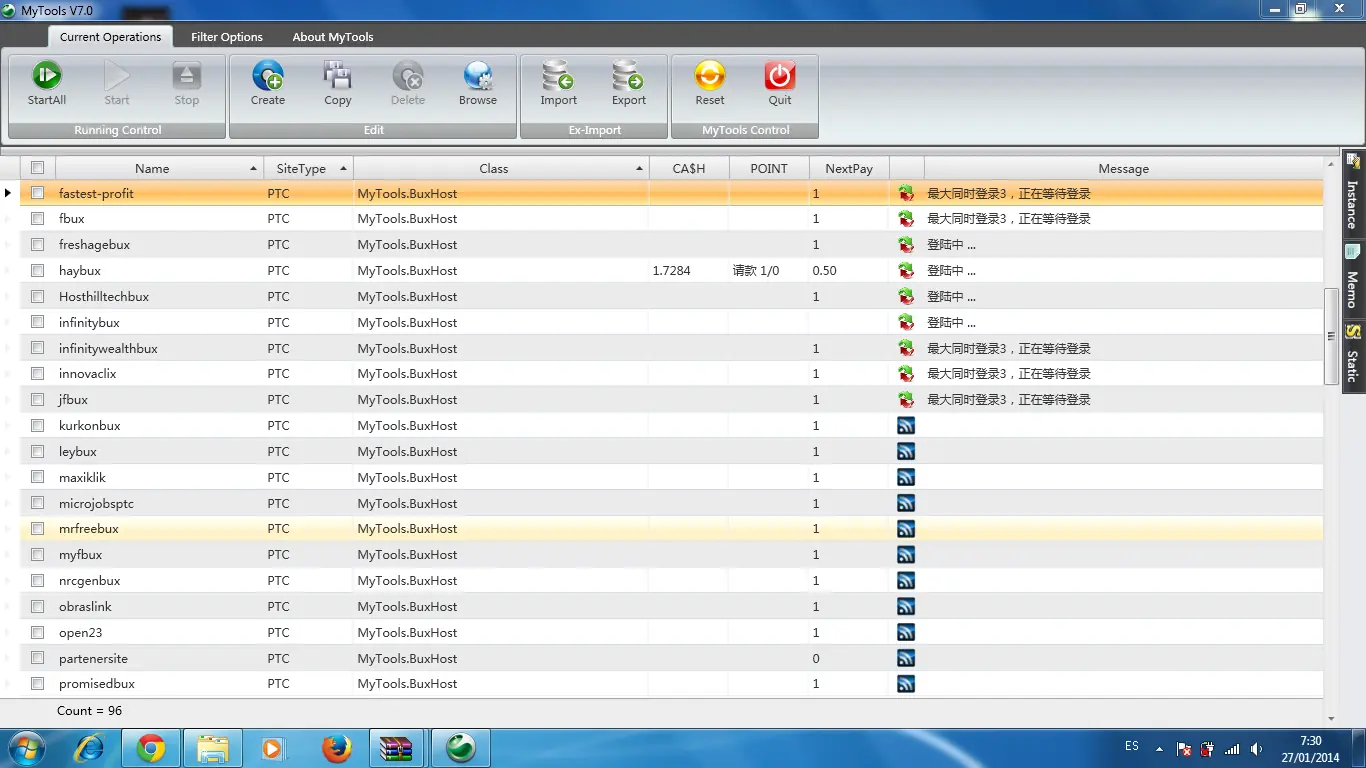Open the Instance side panel
The image size is (1366, 768).
point(1353,192)
